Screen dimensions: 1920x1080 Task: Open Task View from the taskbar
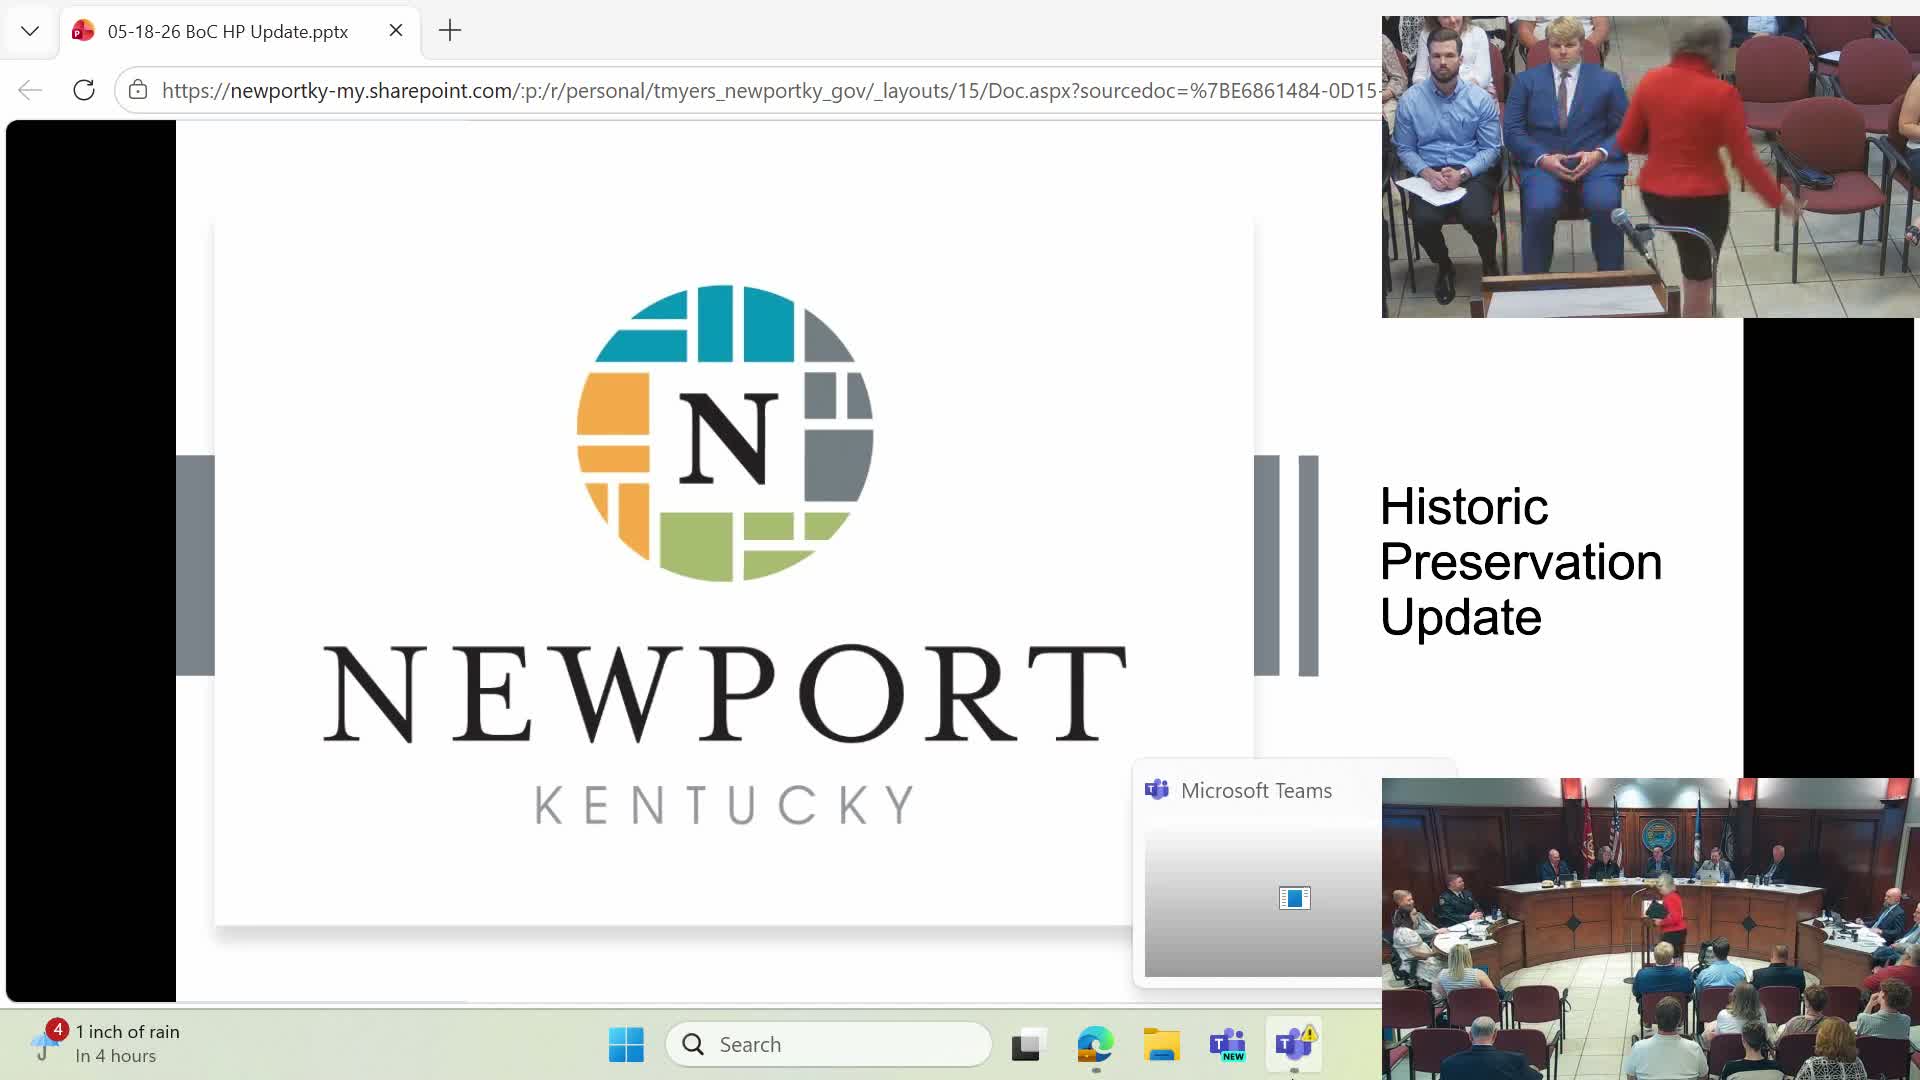(1028, 1044)
